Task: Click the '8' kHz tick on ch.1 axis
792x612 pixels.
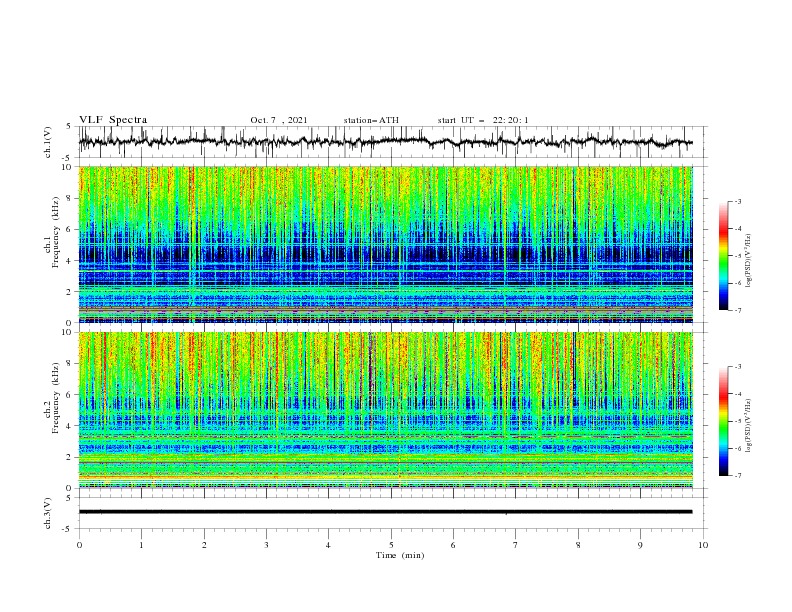Action: click(71, 198)
